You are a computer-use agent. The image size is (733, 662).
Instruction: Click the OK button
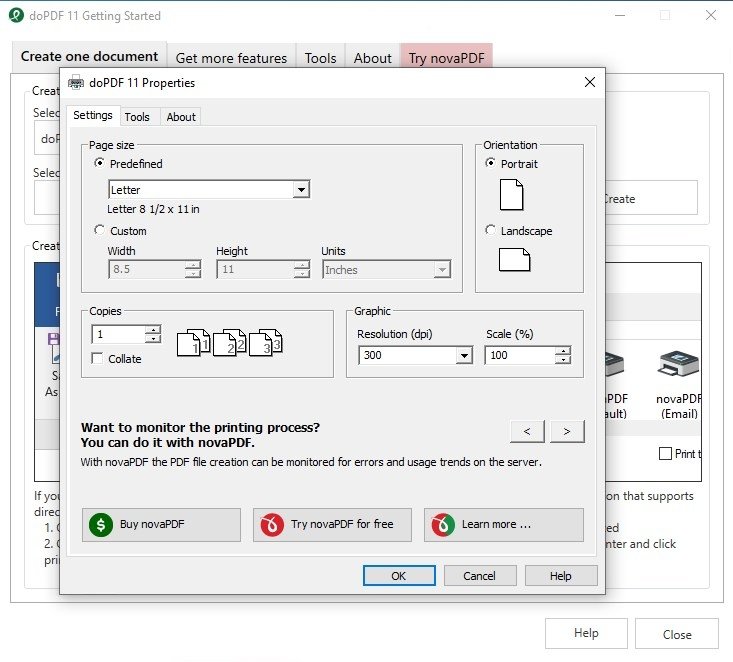[399, 576]
